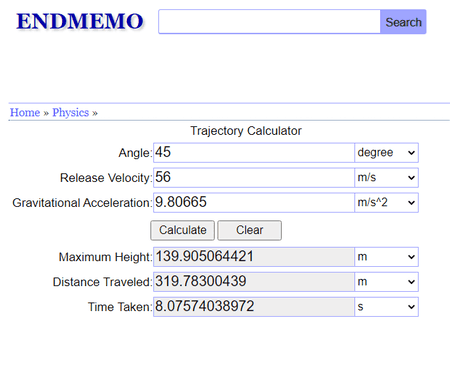This screenshot has width=450, height=371.
Task: Click the Distance Traveled result field
Action: 254,282
